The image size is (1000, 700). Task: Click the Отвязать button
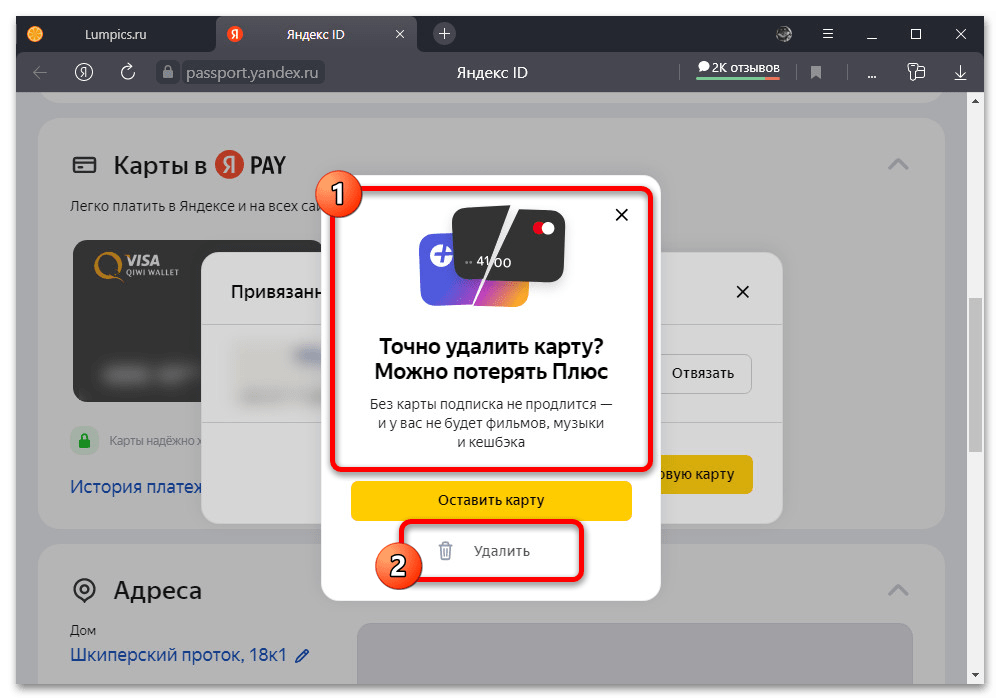702,373
